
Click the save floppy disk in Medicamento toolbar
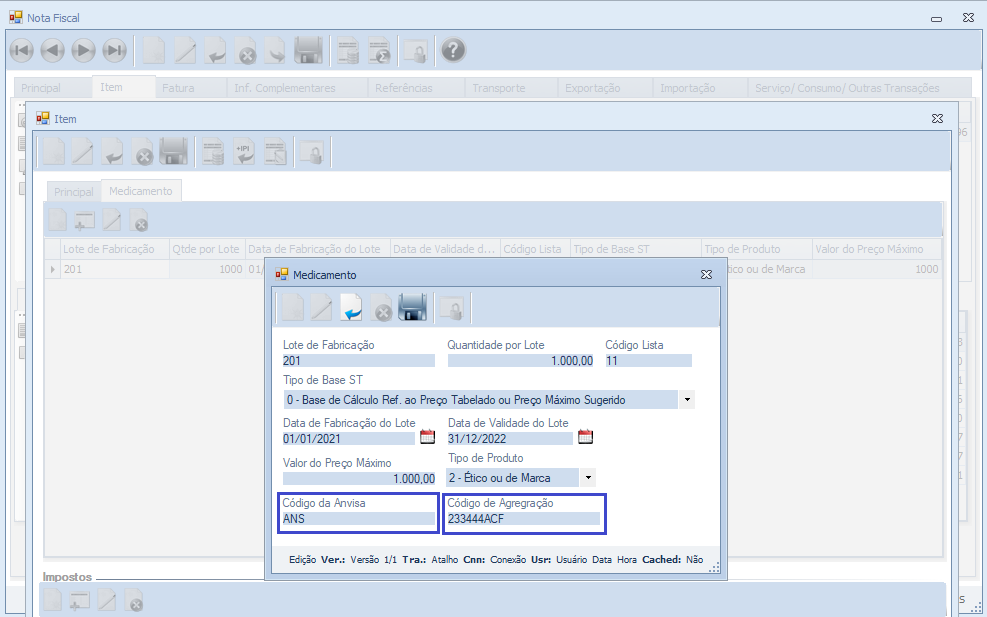(413, 308)
